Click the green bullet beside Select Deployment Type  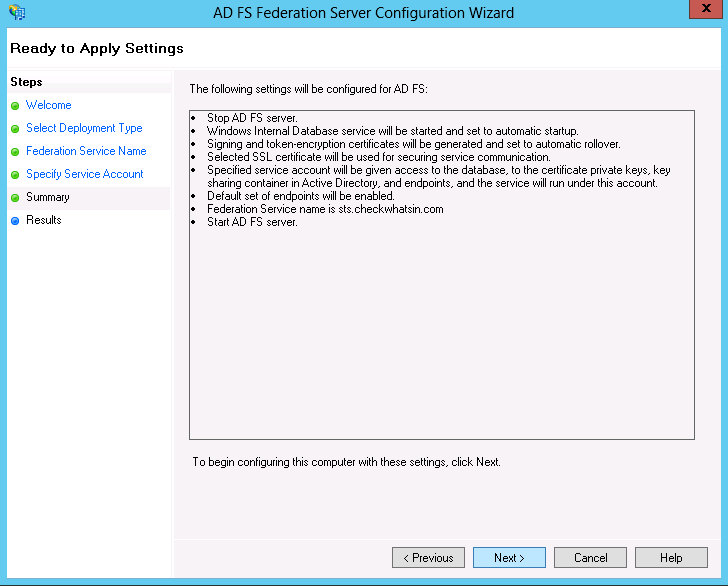click(15, 129)
